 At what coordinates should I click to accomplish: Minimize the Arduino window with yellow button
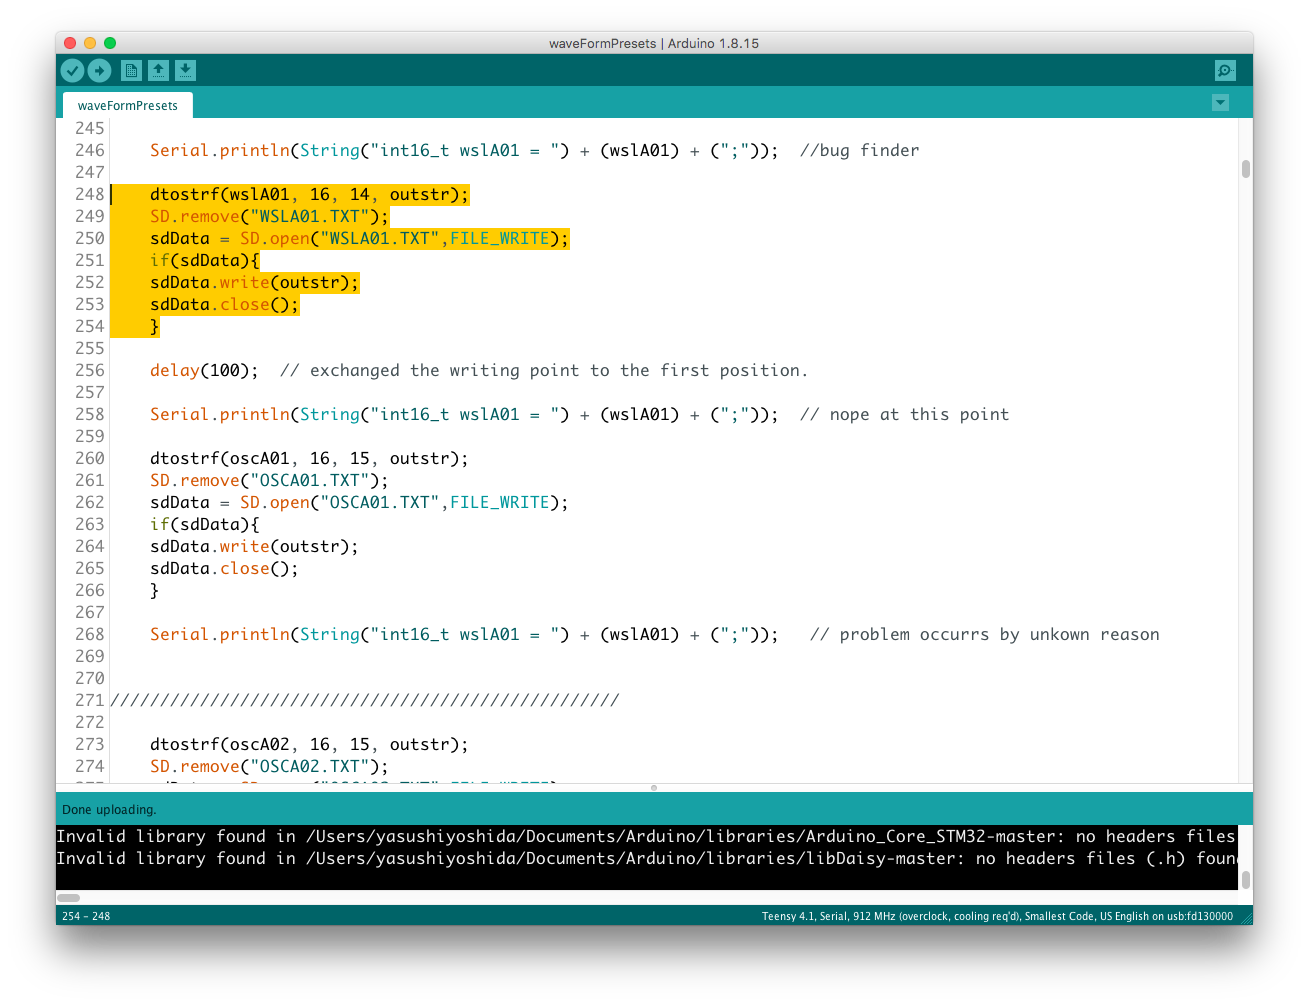coord(90,43)
